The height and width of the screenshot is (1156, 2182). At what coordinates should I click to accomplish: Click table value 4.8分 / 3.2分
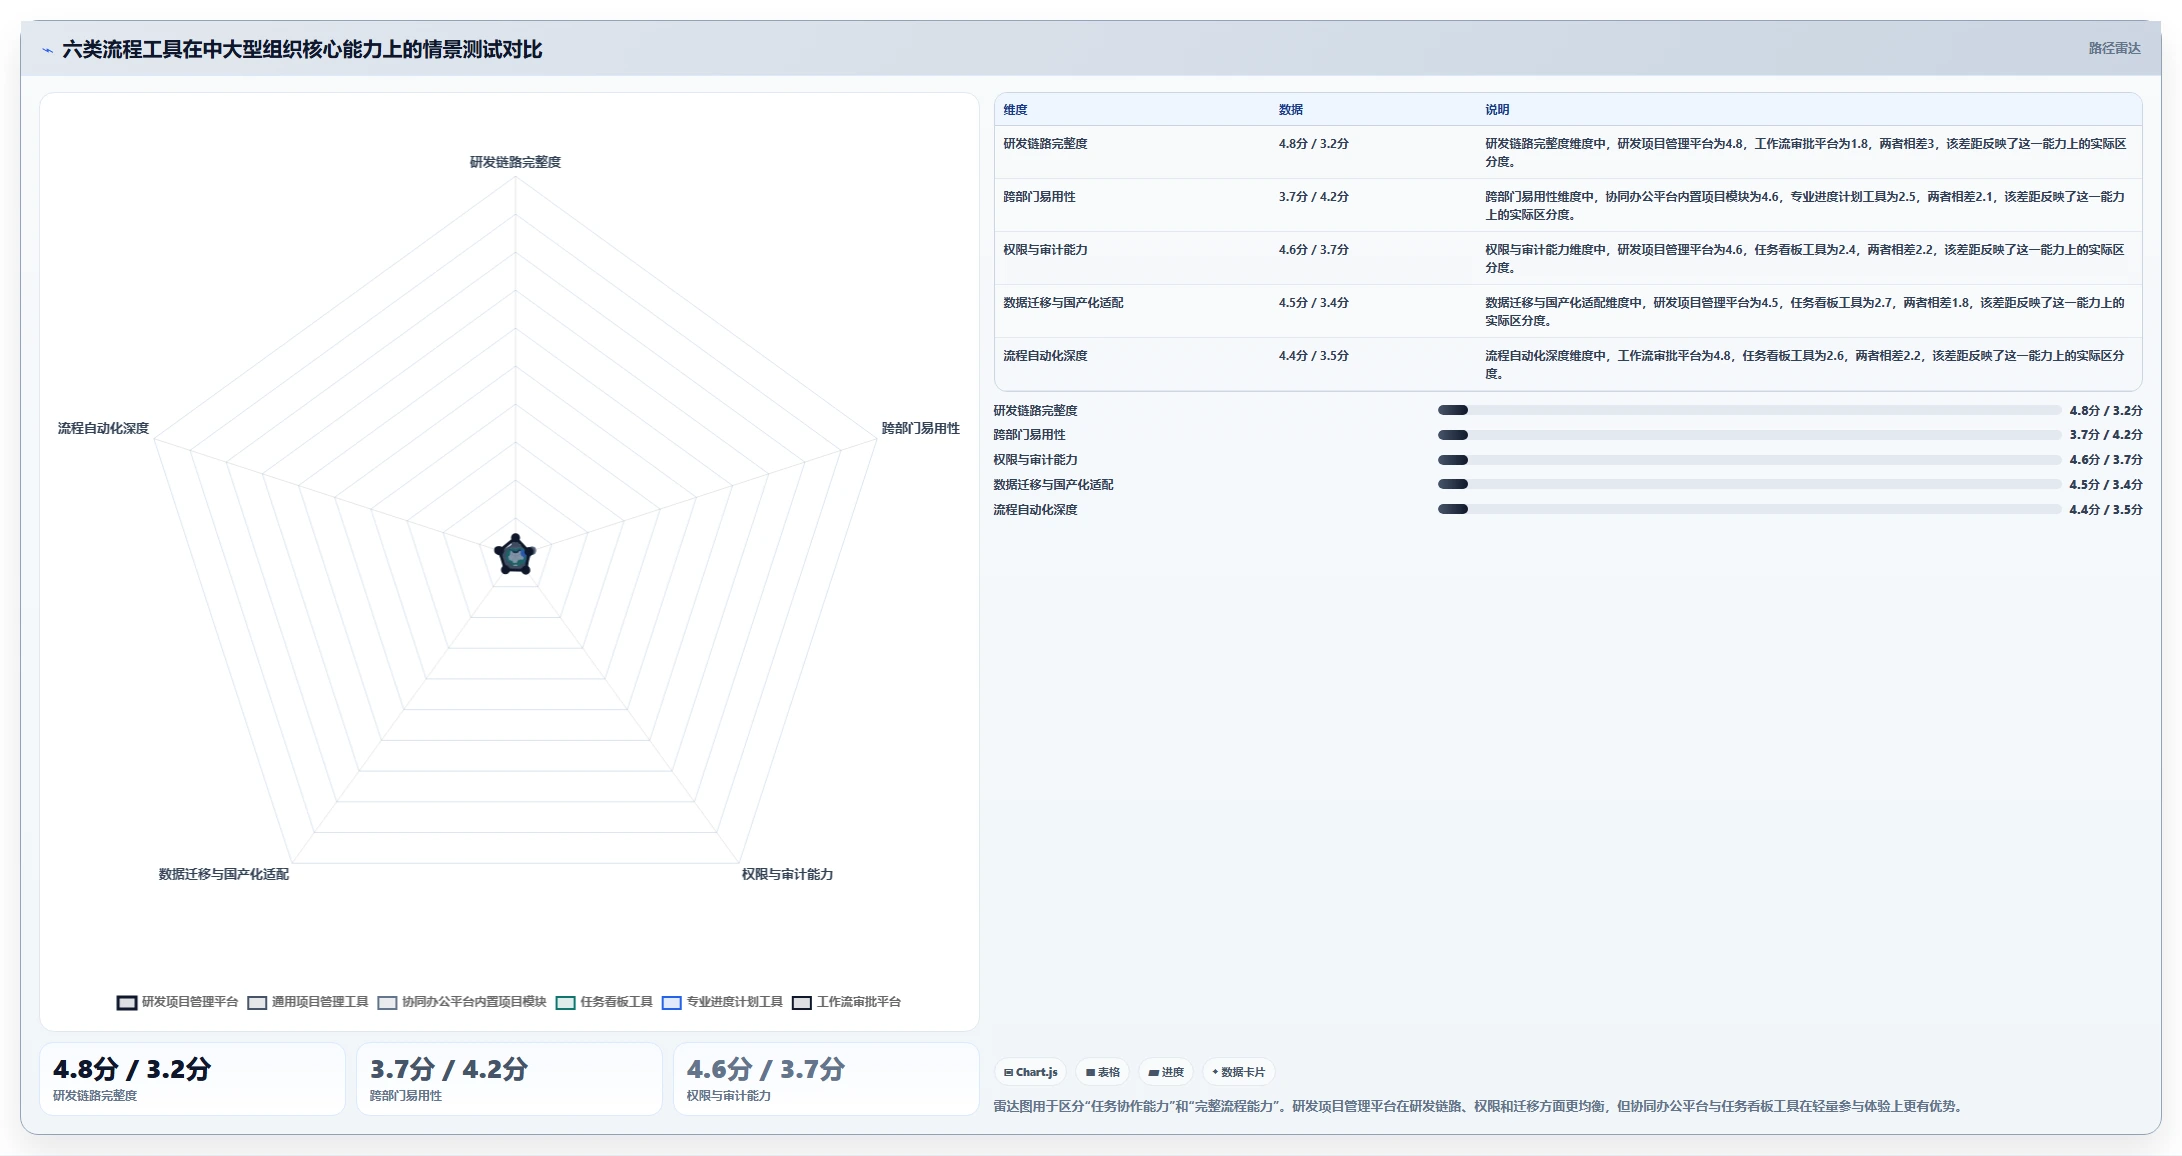click(1313, 144)
